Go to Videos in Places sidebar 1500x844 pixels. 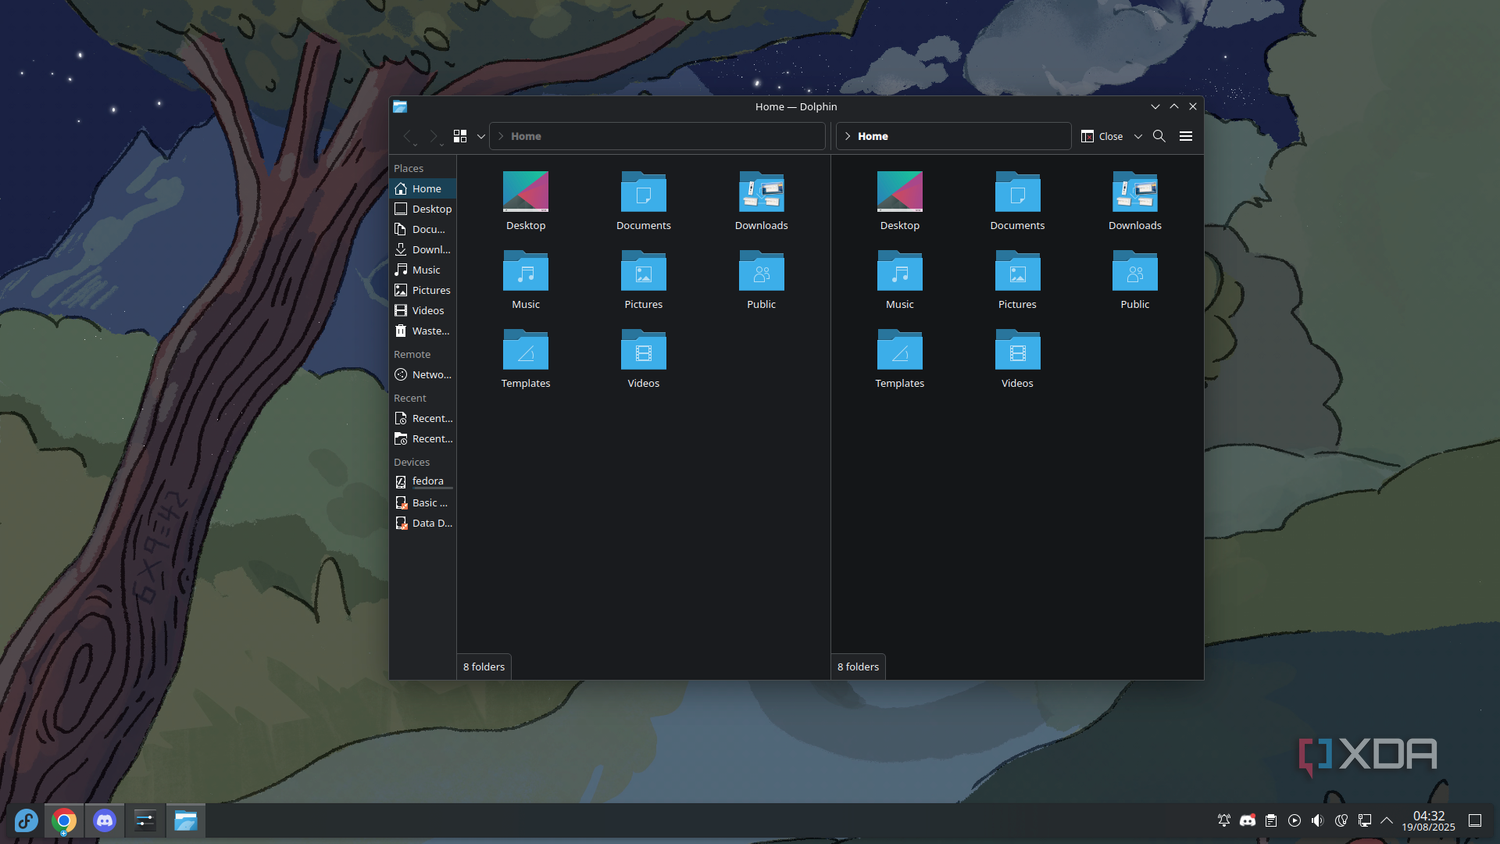click(x=423, y=310)
